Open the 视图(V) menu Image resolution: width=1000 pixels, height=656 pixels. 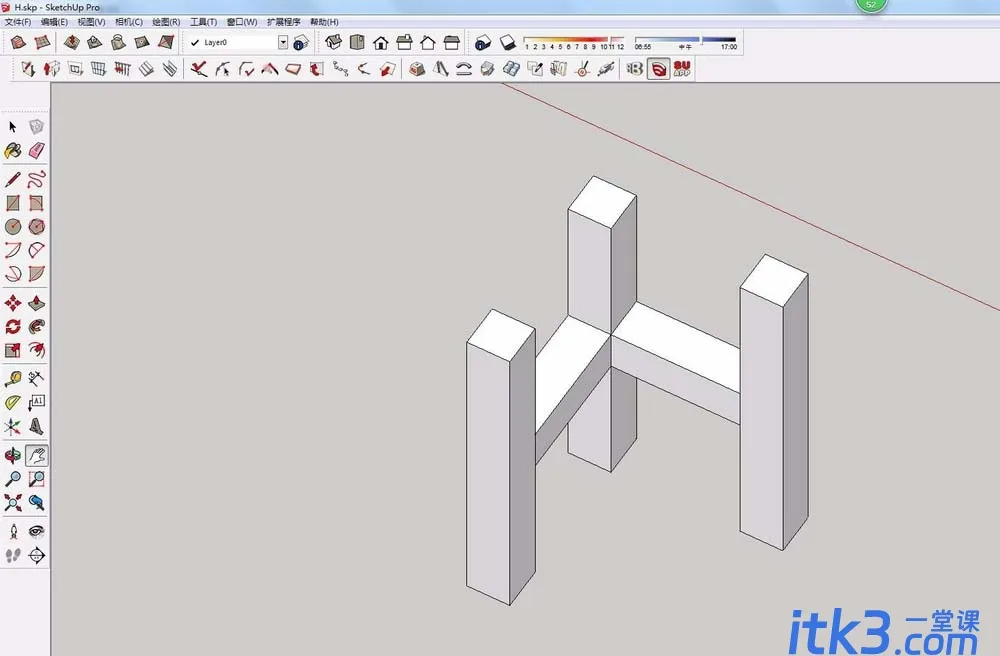[91, 22]
